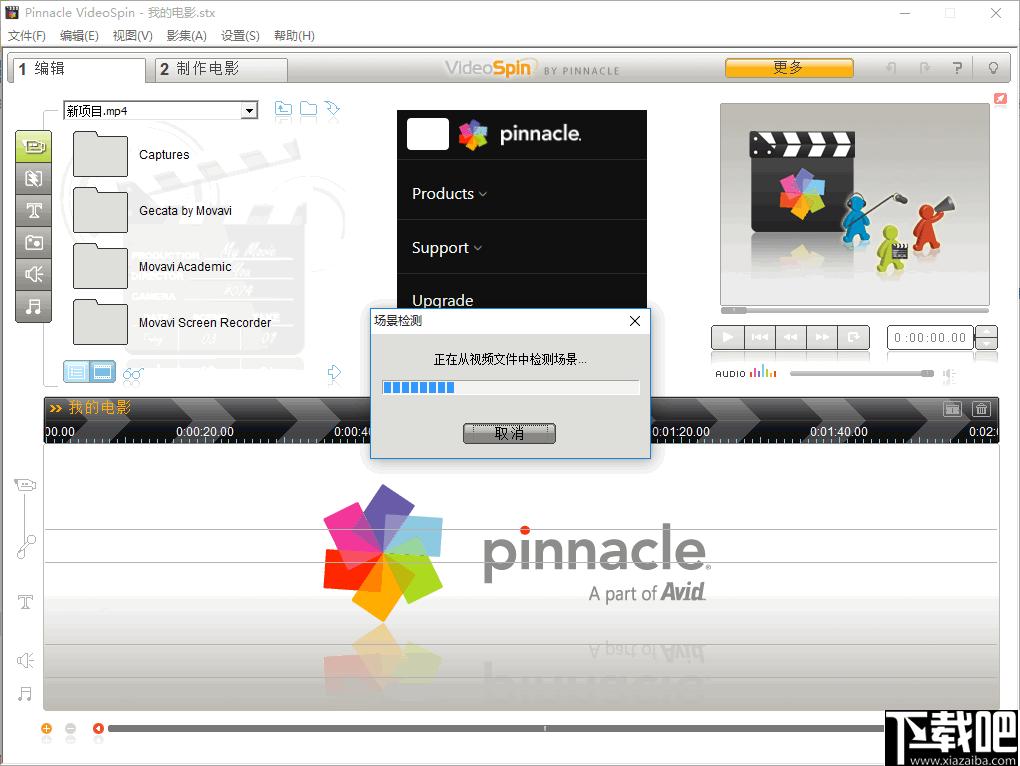Mute preview audio speaker icon
1020x766 pixels.
coord(949,374)
